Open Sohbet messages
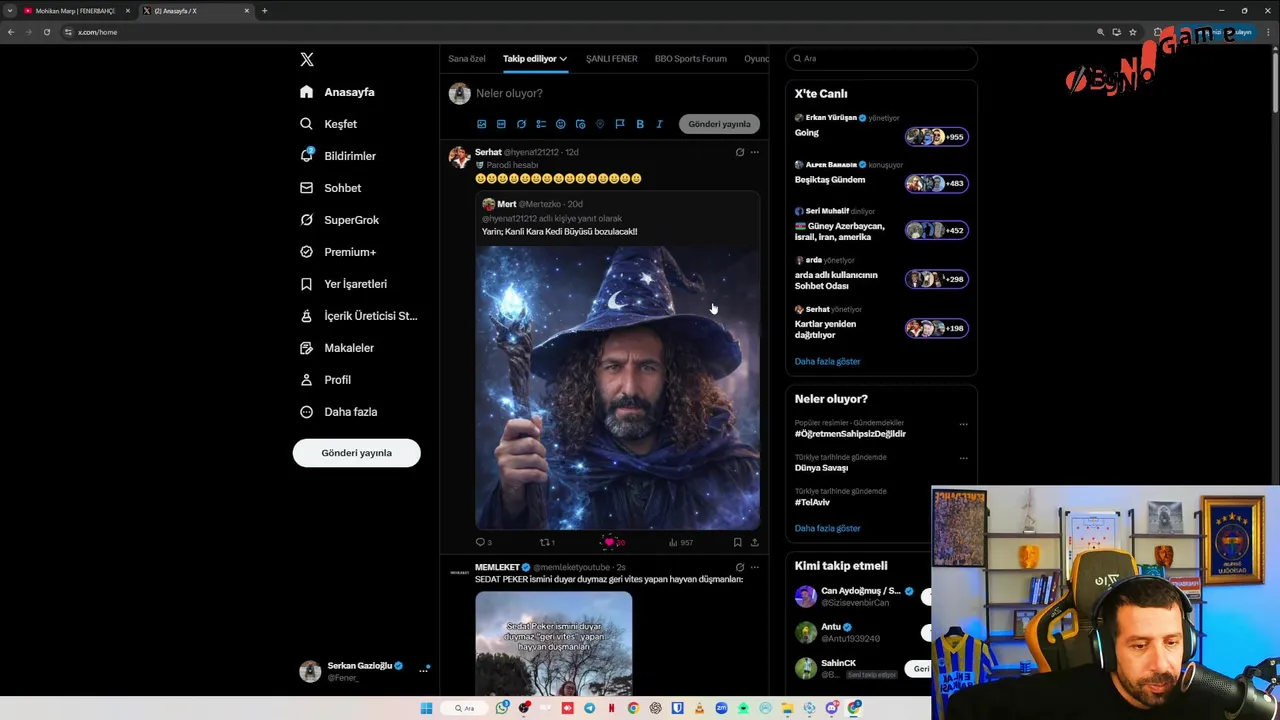1280x720 pixels. (x=330, y=188)
